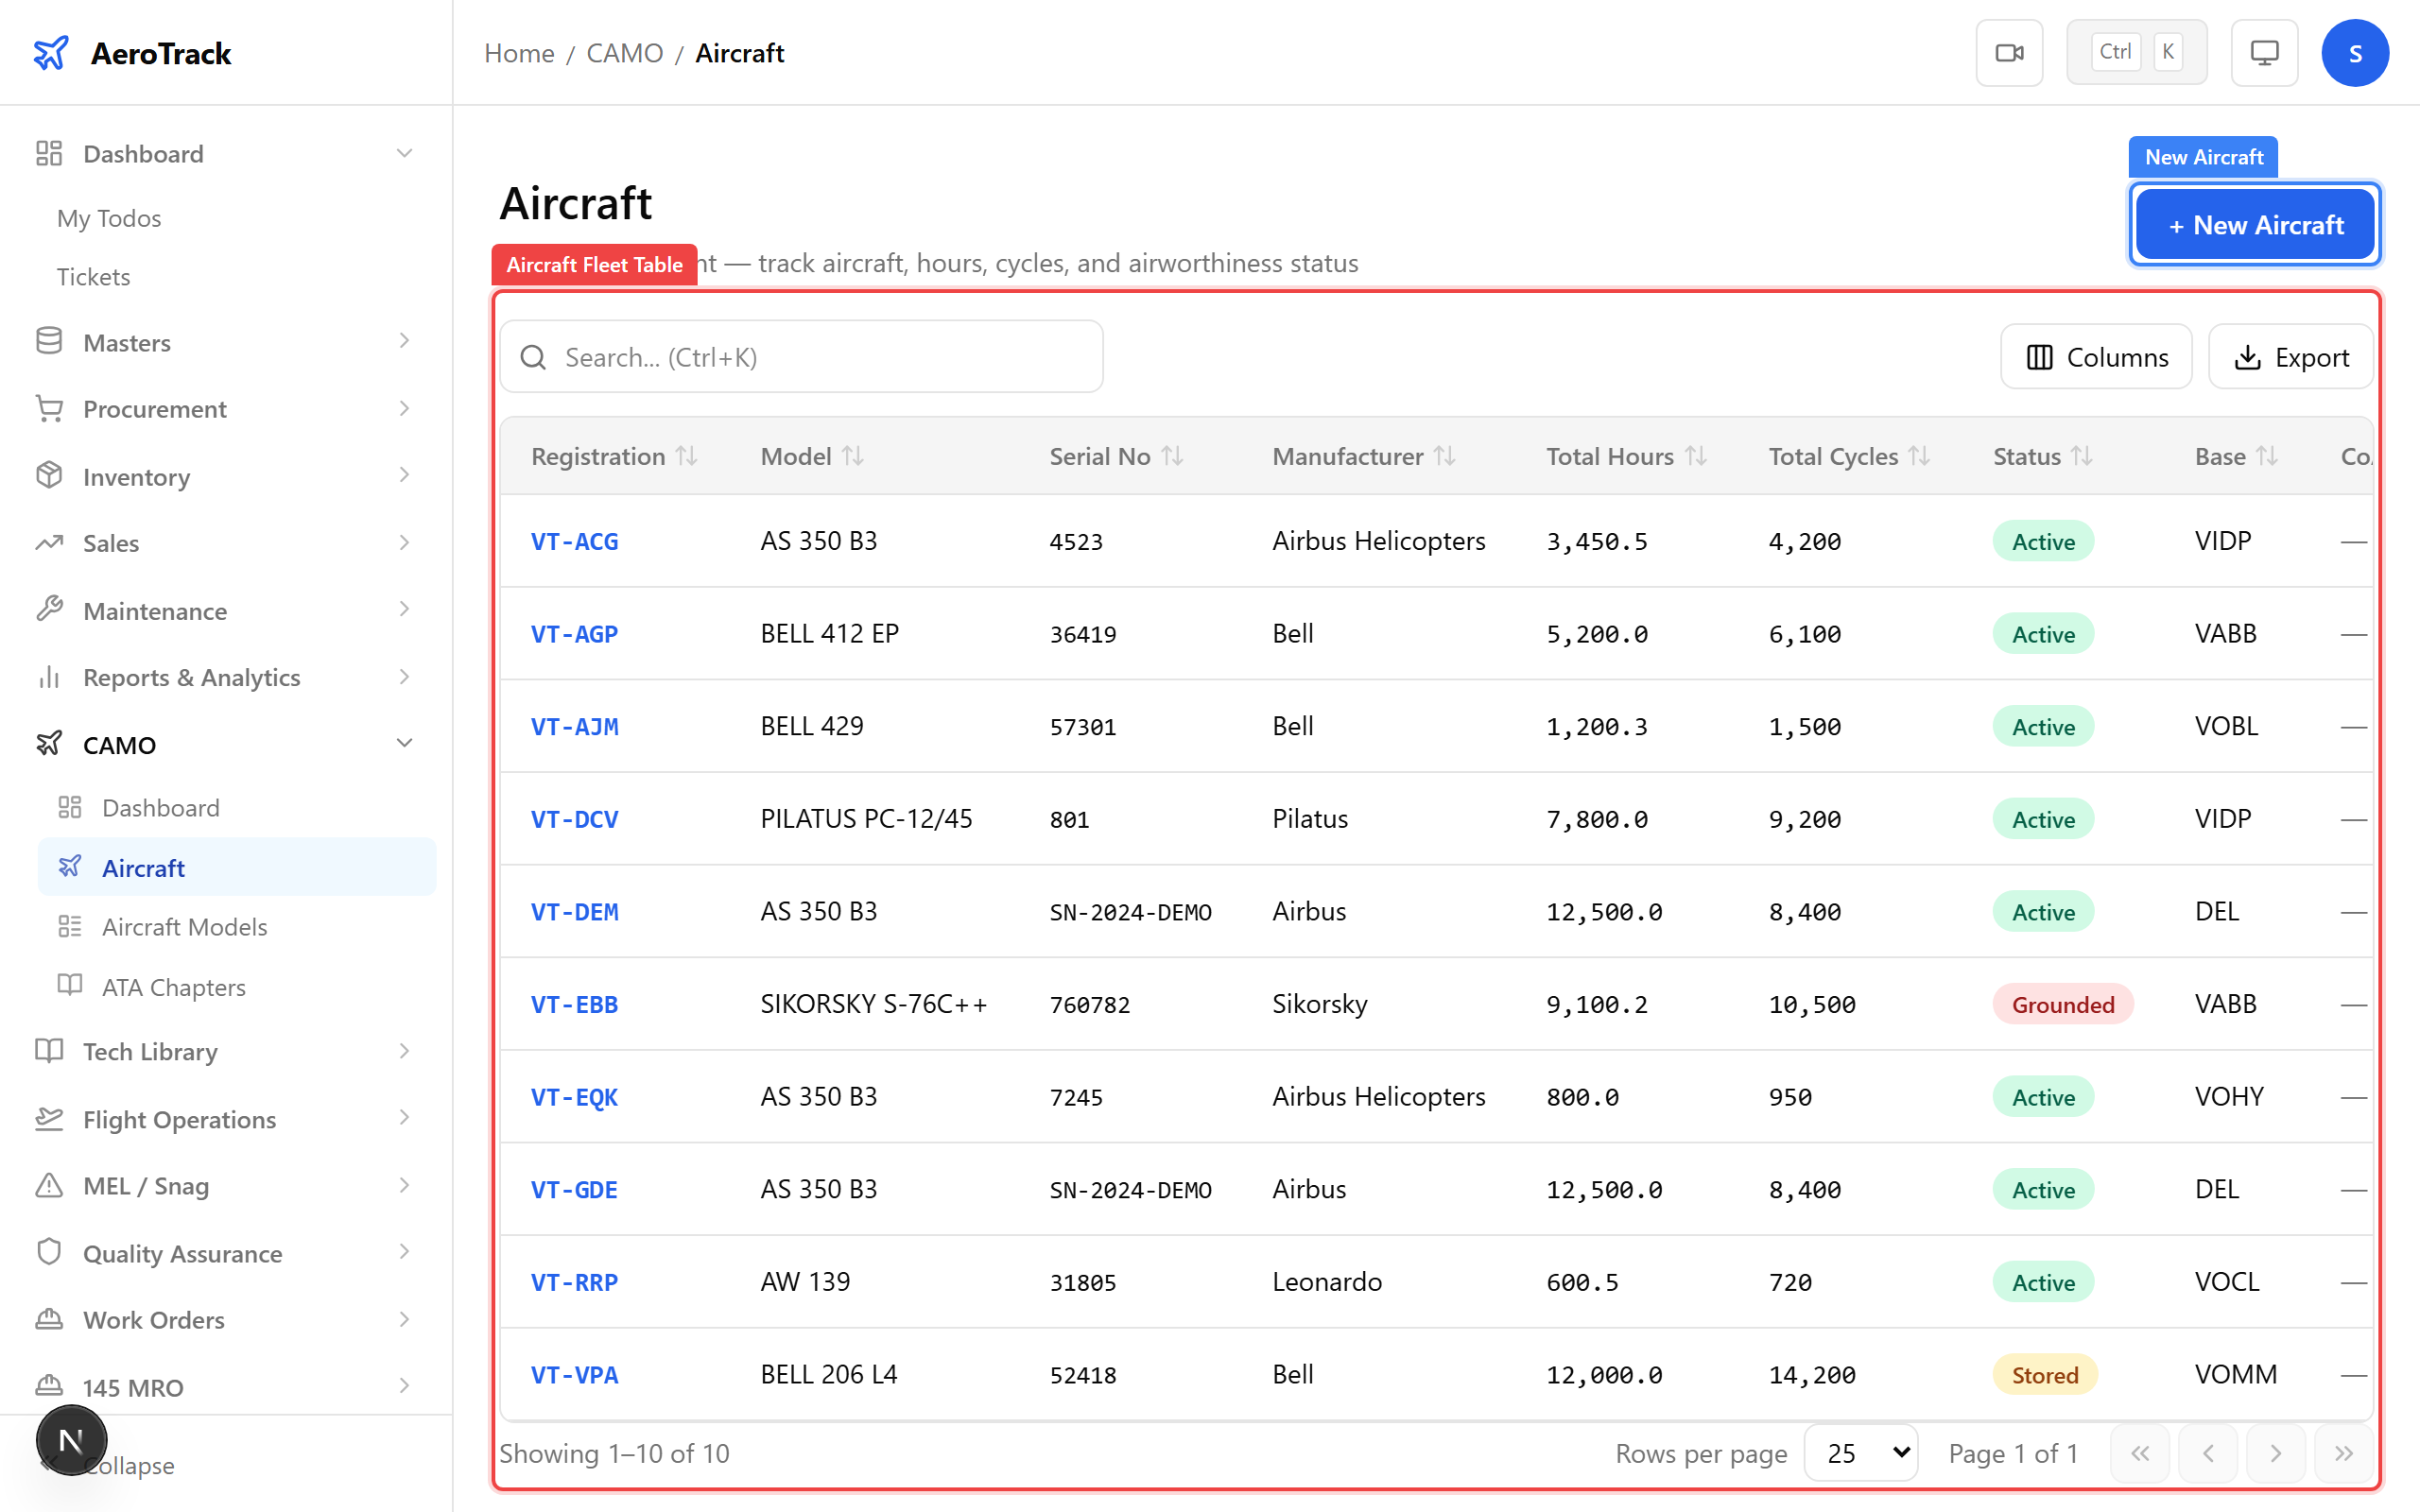This screenshot has width=2420, height=1512.
Task: Navigate to CAMO via the breadcrumb
Action: point(624,52)
